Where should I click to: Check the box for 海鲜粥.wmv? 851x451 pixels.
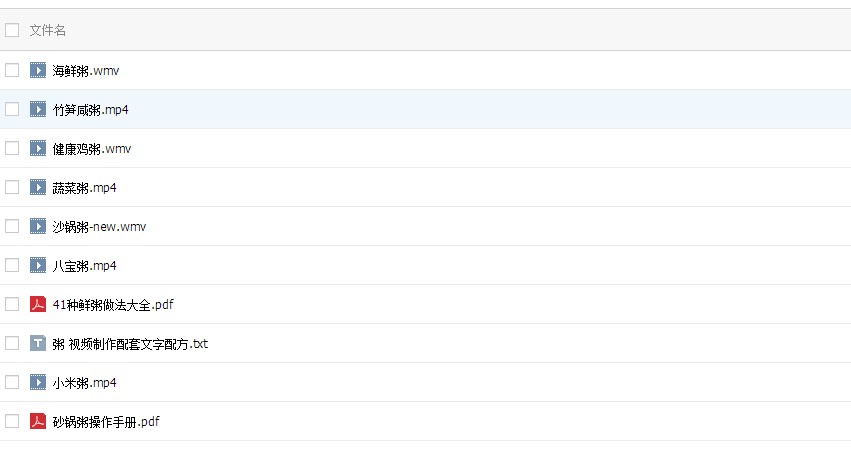12,70
